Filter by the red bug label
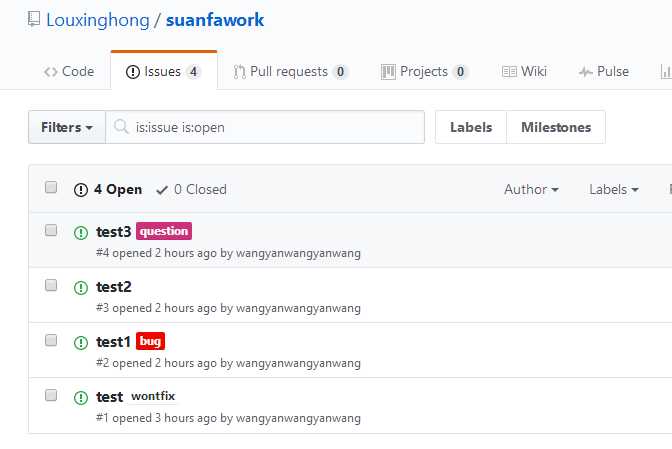Image resolution: width=672 pixels, height=449 pixels. [x=150, y=341]
